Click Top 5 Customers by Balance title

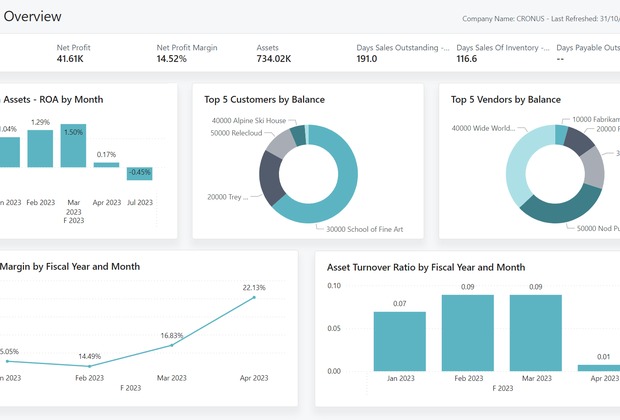pyautogui.click(x=265, y=99)
